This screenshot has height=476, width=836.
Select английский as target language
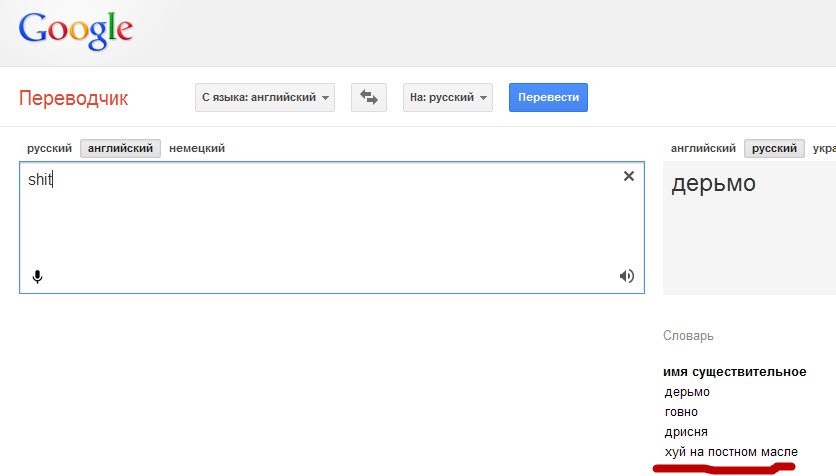tap(703, 148)
